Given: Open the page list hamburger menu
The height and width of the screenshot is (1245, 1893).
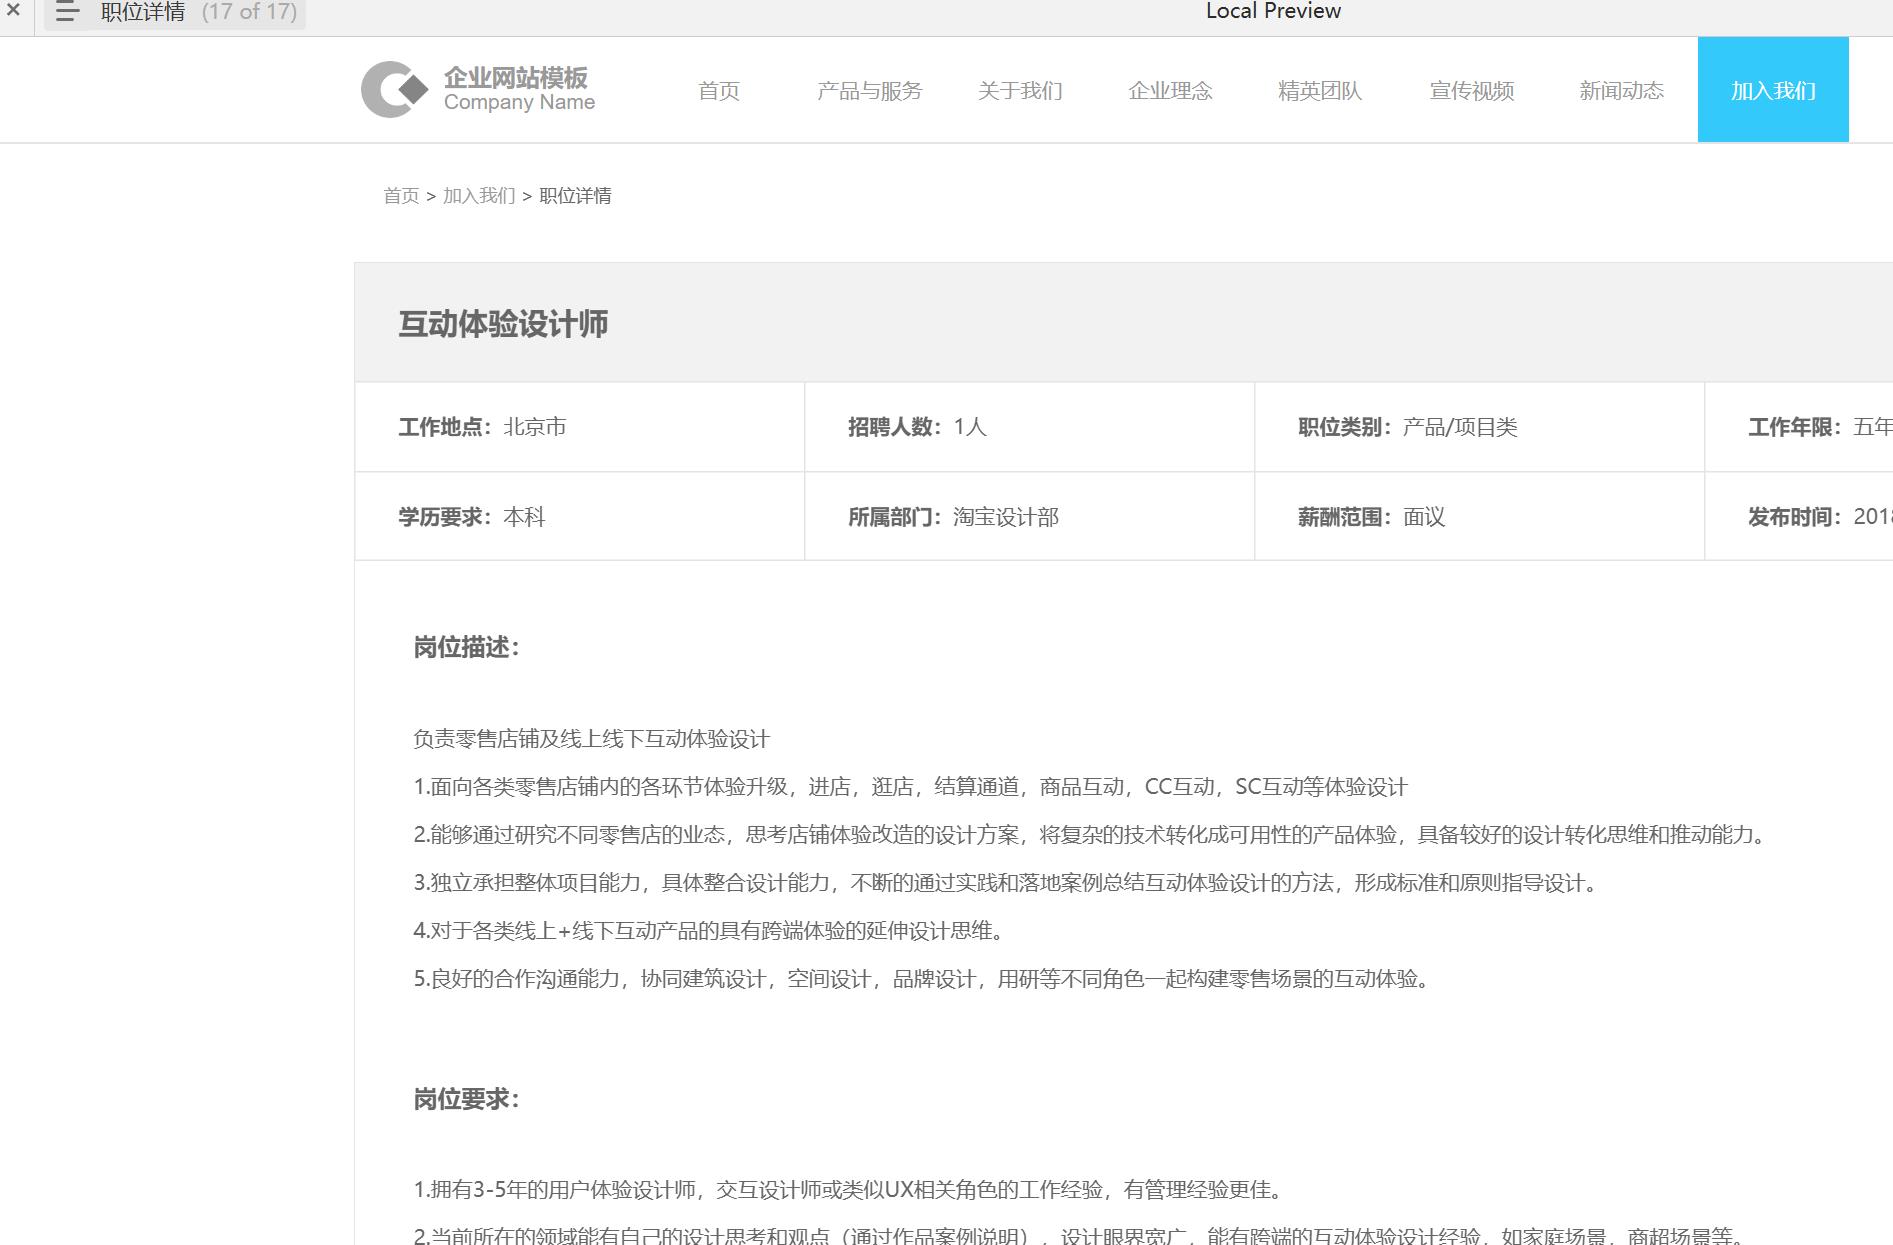Looking at the screenshot, I should (67, 12).
